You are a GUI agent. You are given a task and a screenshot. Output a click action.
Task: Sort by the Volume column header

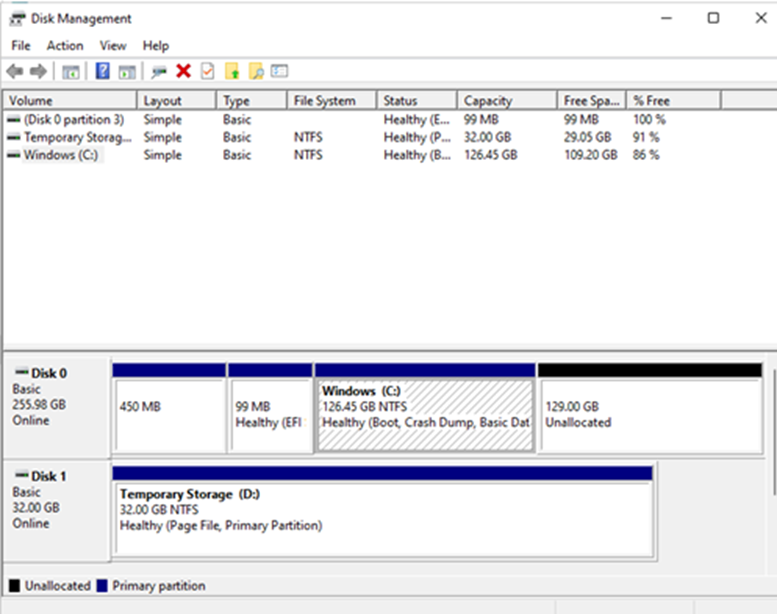coord(70,101)
